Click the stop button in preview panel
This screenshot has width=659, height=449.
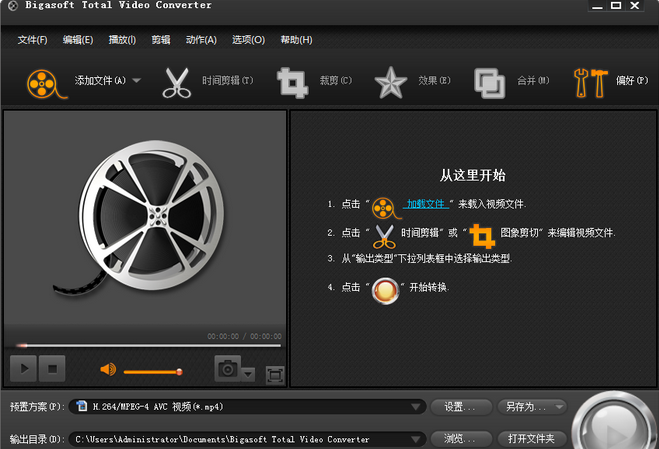point(52,369)
